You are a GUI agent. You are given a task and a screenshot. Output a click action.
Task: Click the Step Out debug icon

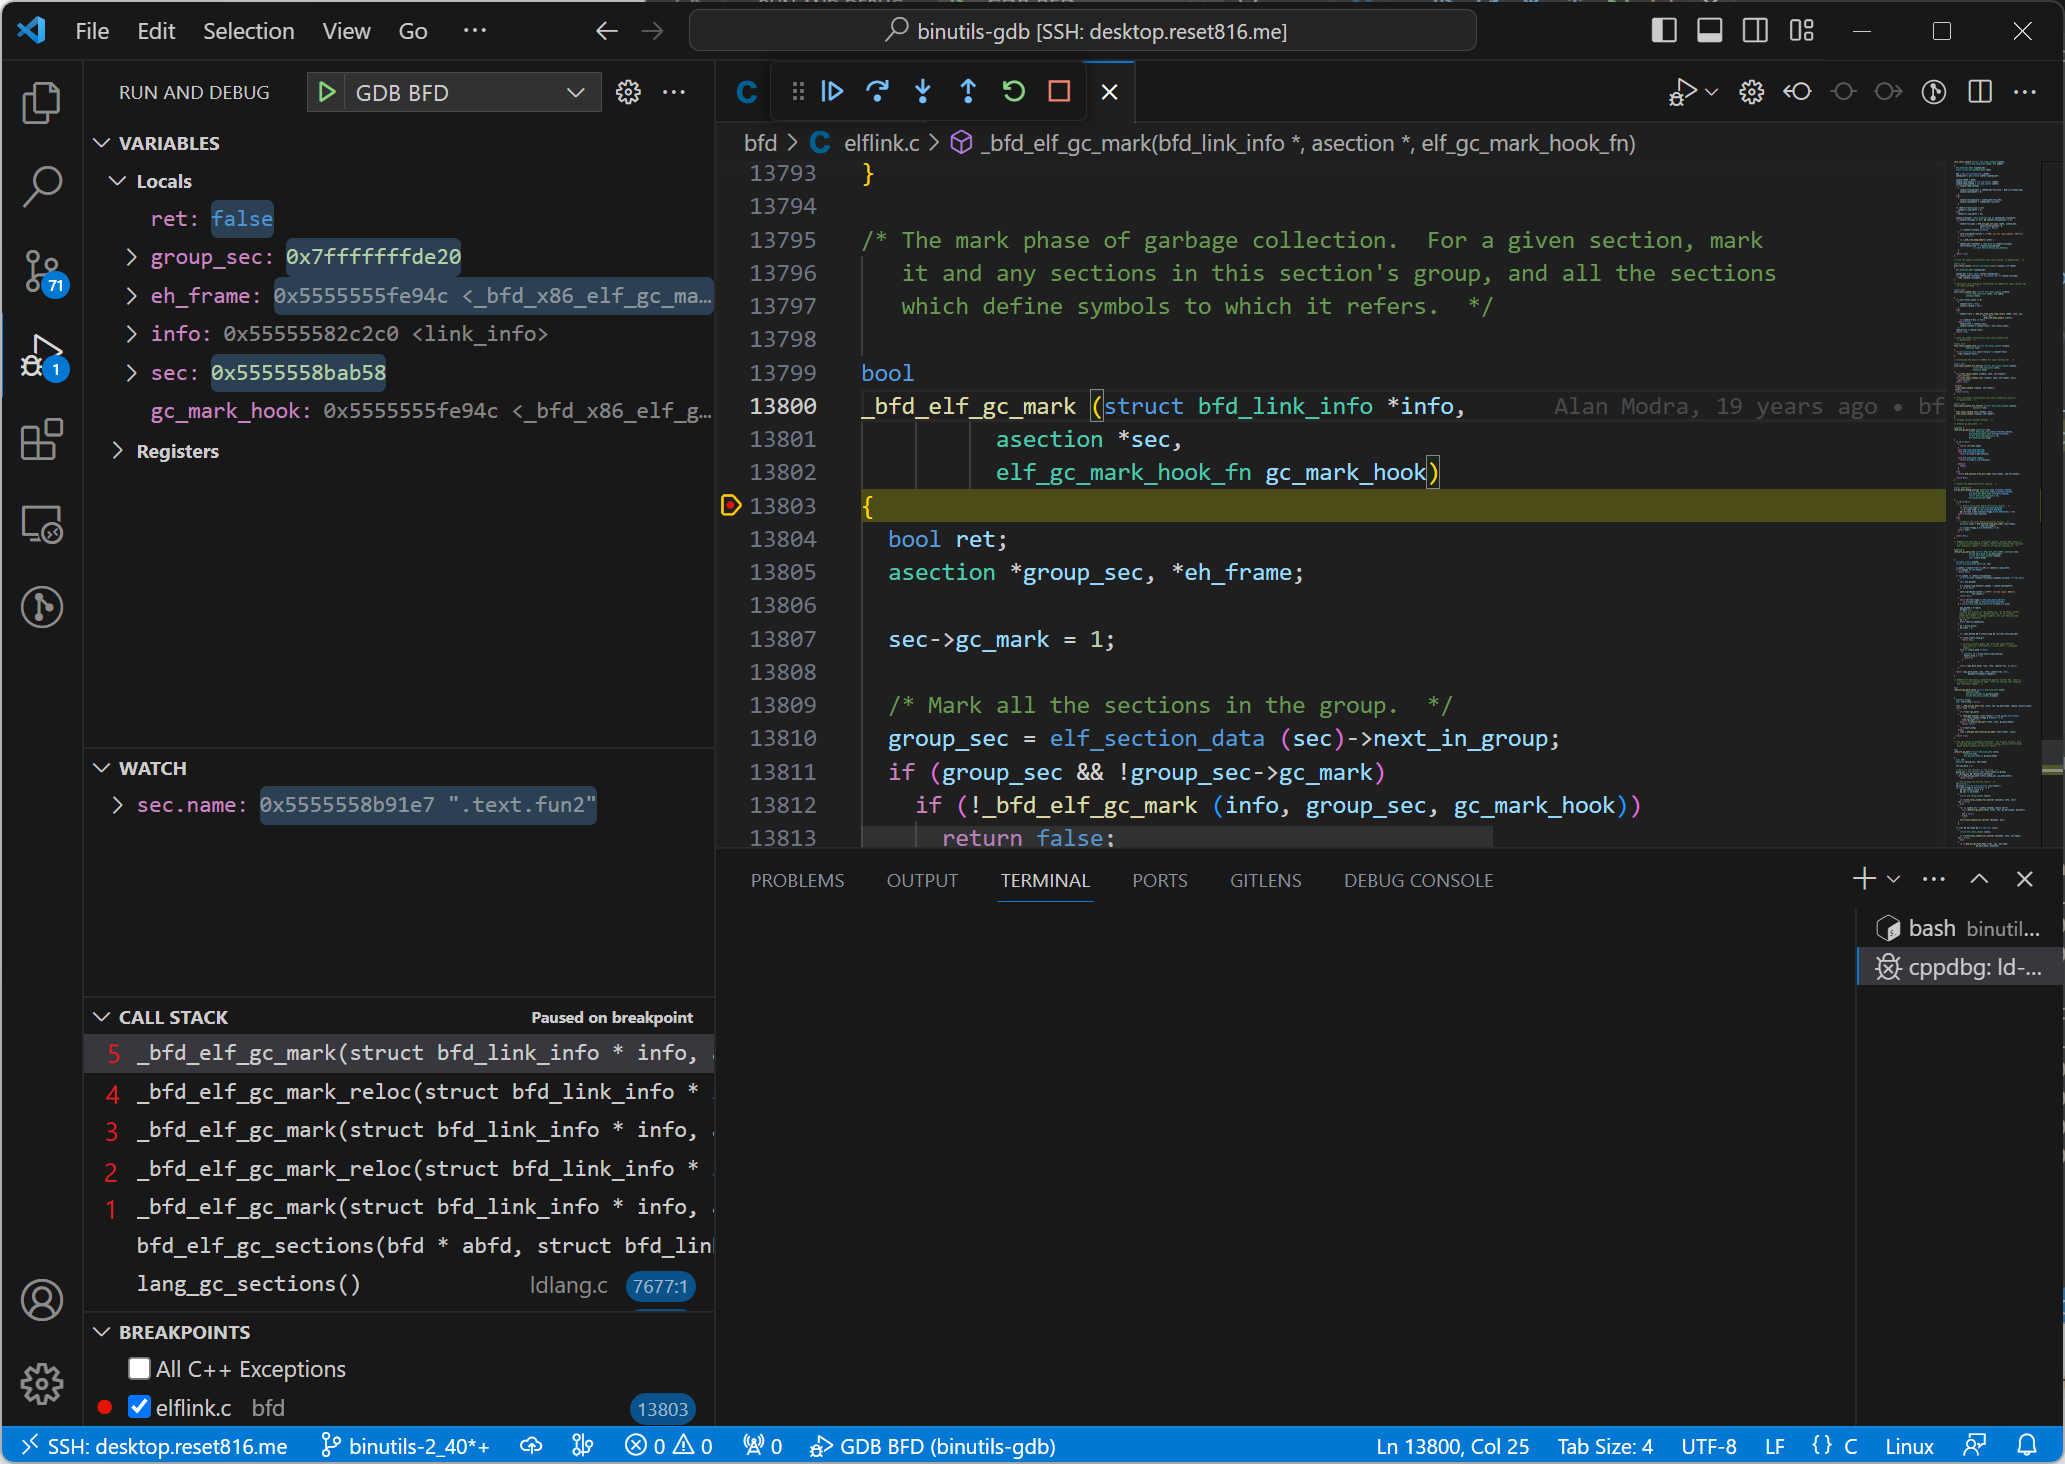(966, 92)
